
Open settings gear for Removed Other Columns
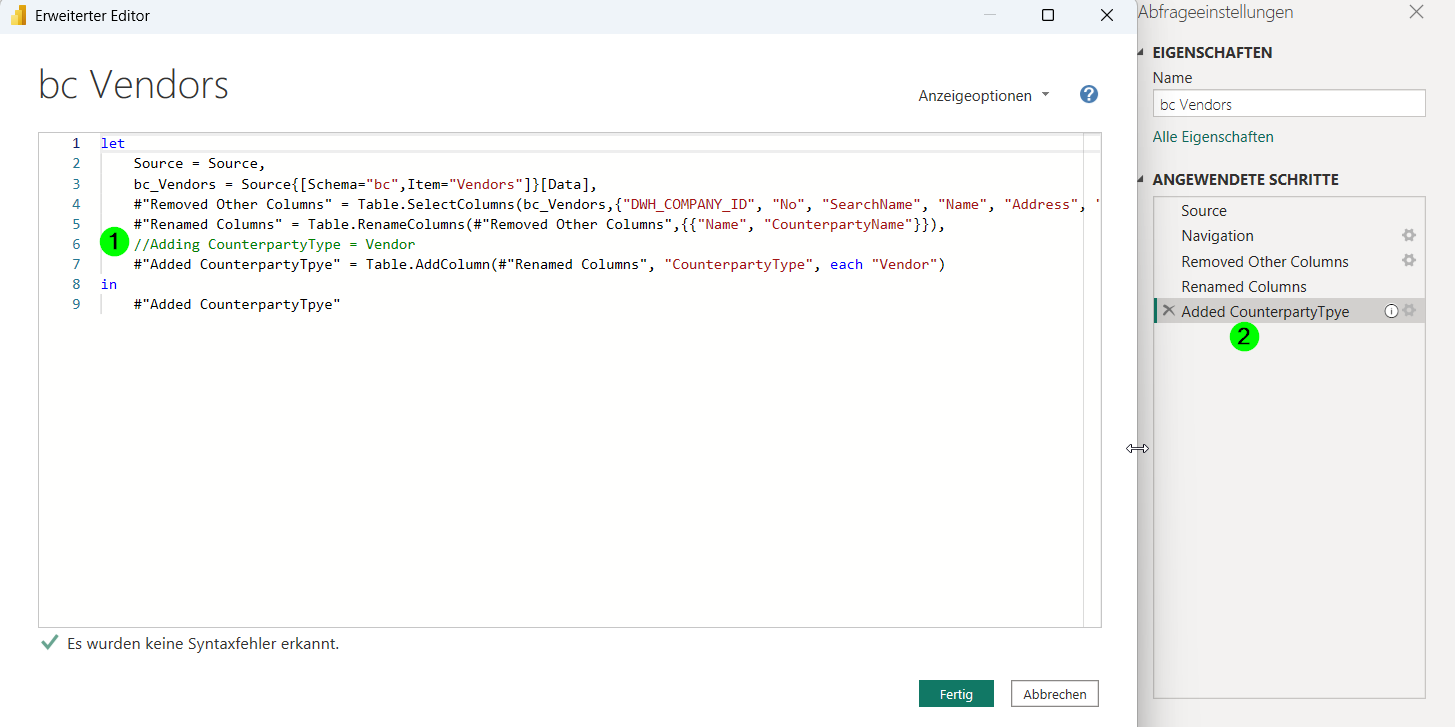(1409, 260)
